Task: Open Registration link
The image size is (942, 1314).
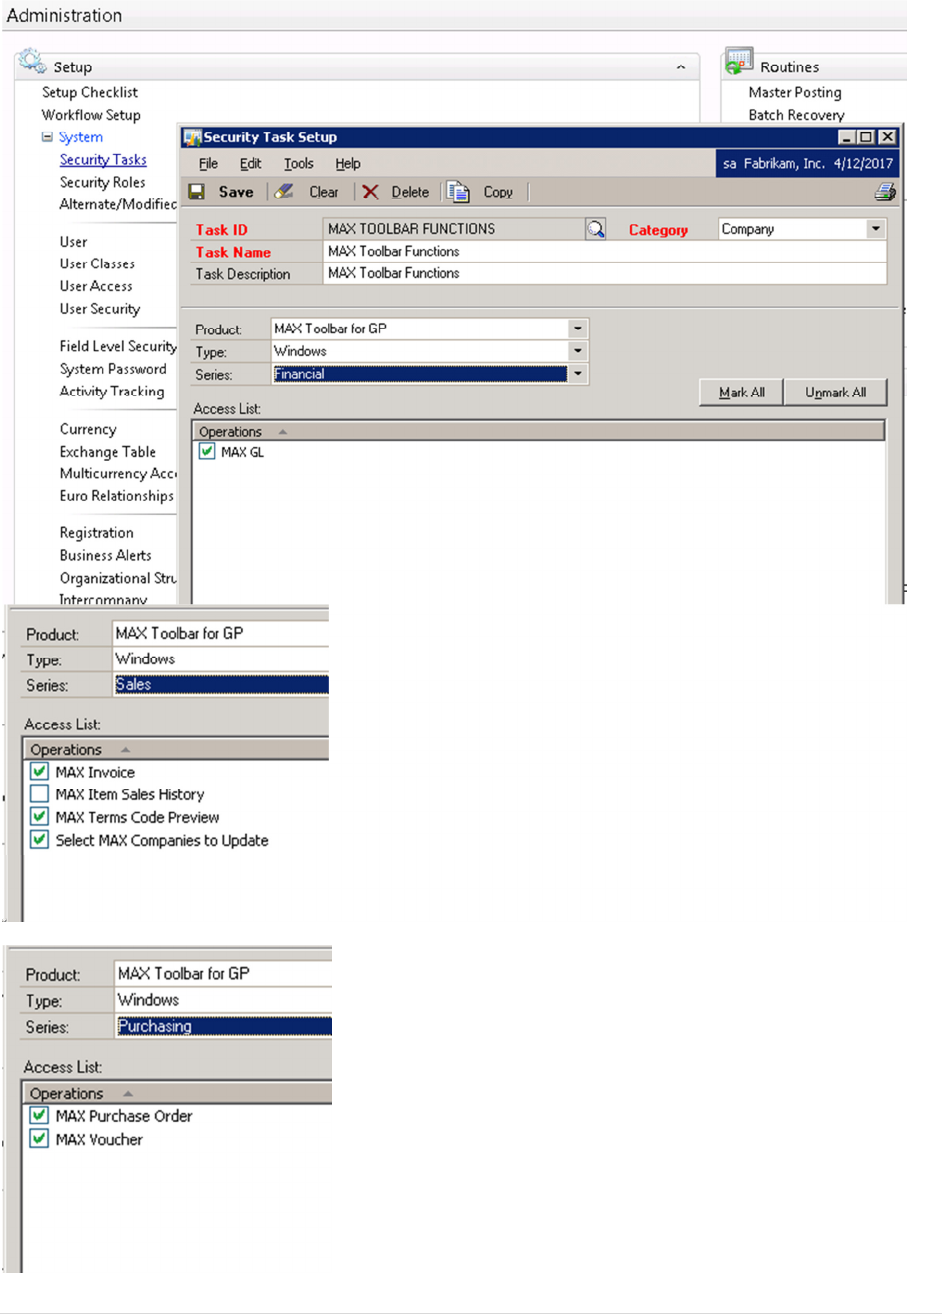Action: pos(96,533)
